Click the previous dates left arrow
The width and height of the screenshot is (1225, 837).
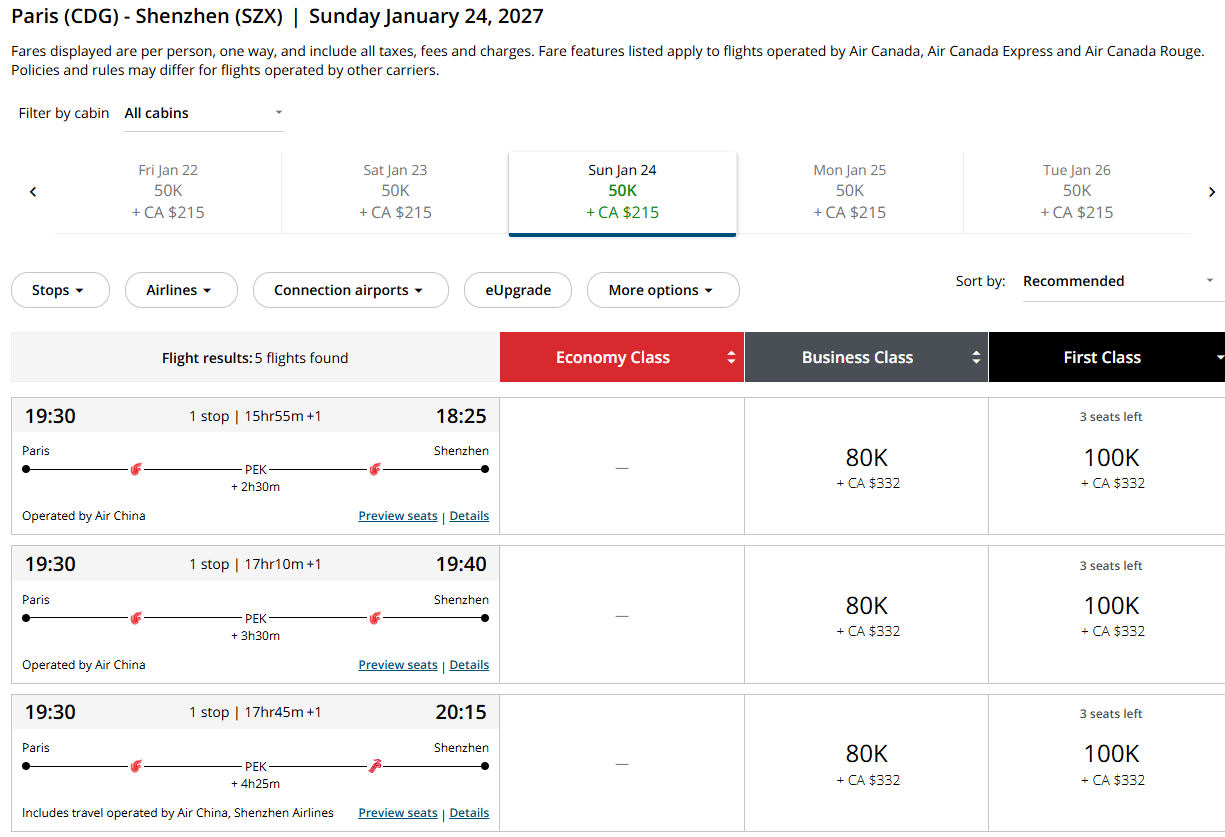click(x=33, y=192)
